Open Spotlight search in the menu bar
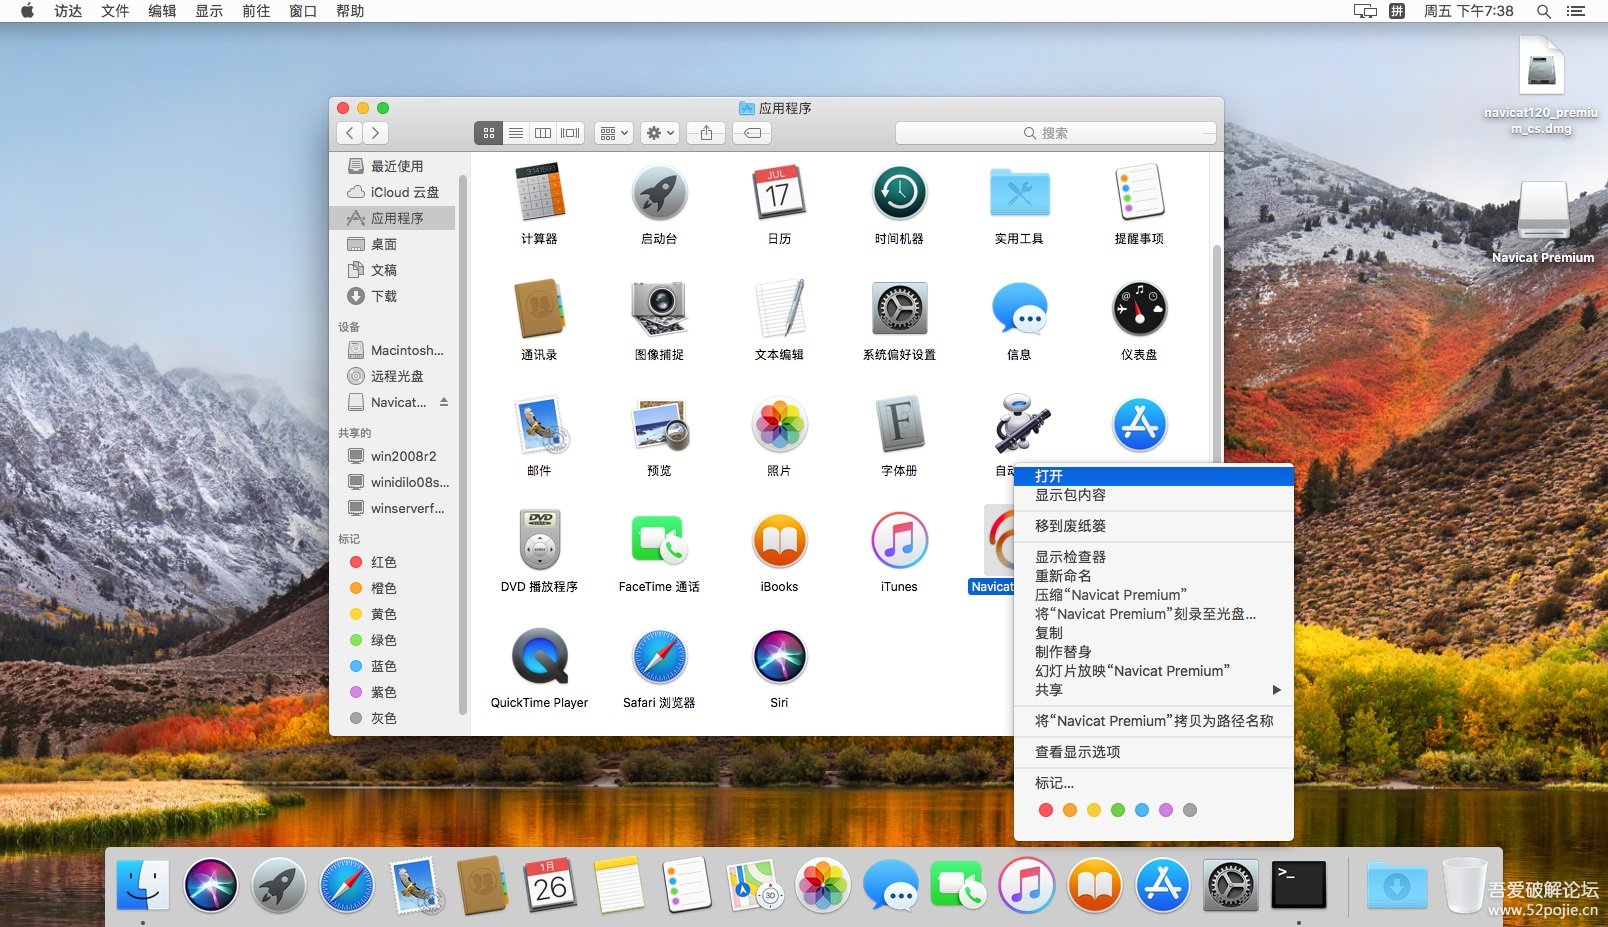Screen dimensions: 1608x927 click(x=1544, y=11)
